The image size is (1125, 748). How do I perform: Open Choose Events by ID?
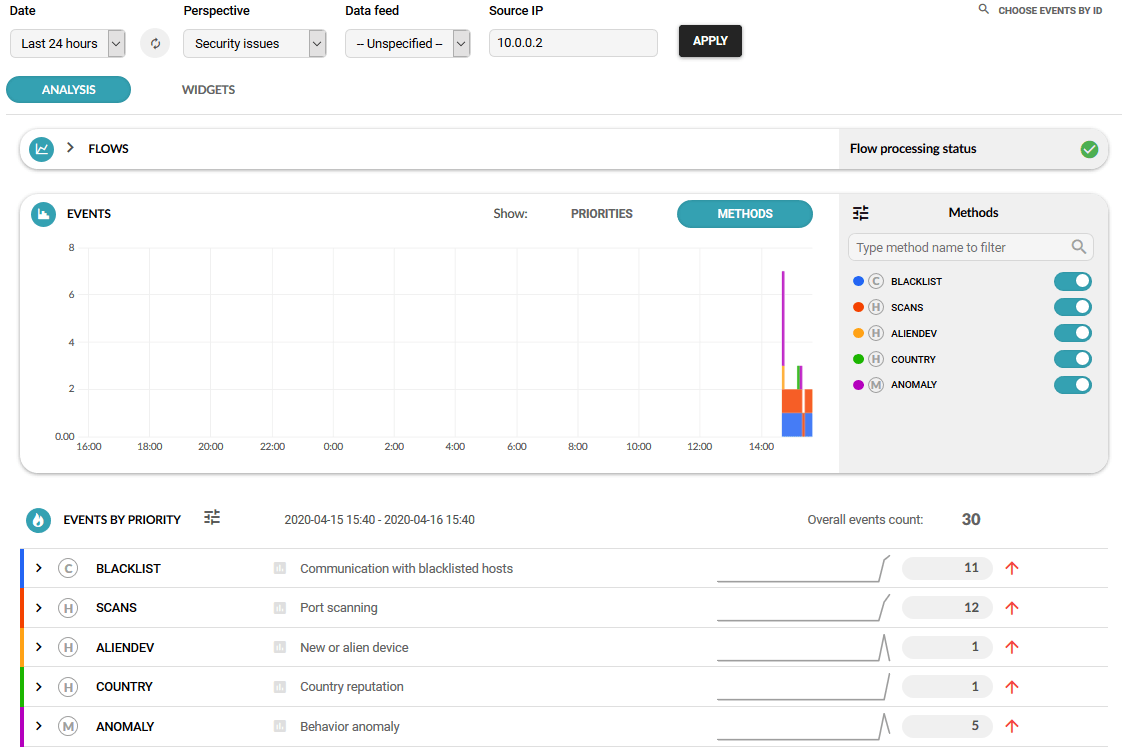(1040, 11)
